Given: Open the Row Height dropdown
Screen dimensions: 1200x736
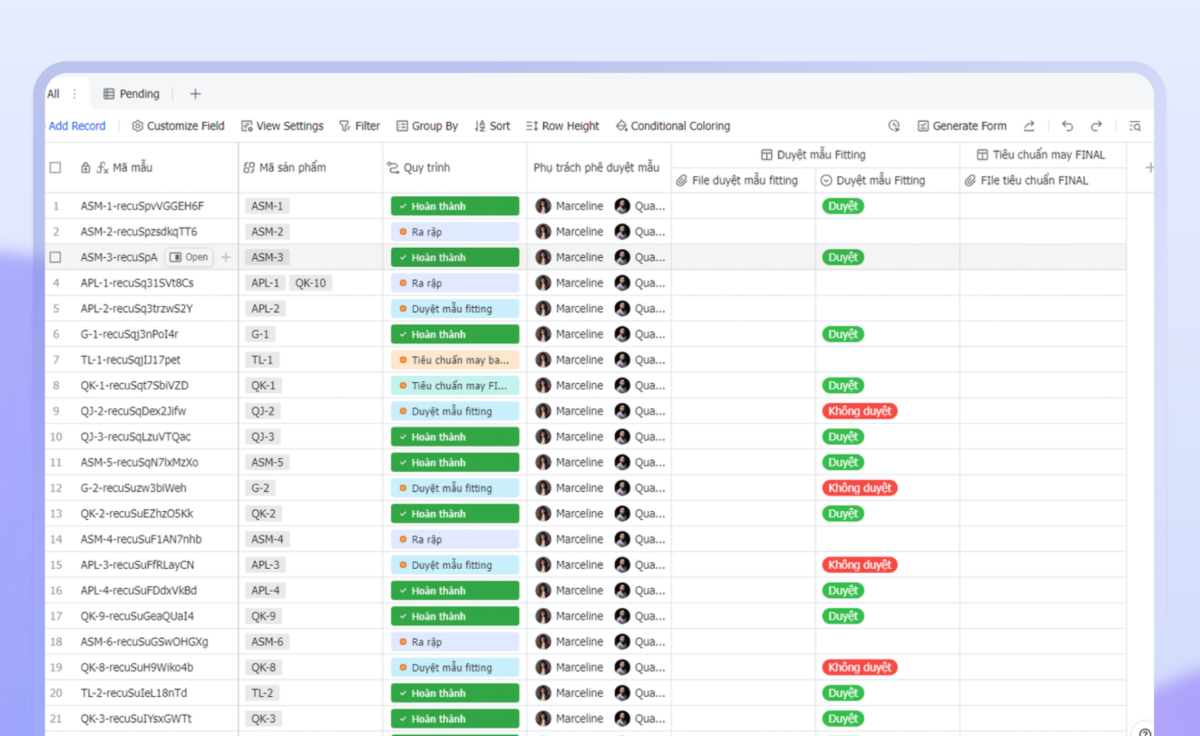Looking at the screenshot, I should click(x=562, y=126).
